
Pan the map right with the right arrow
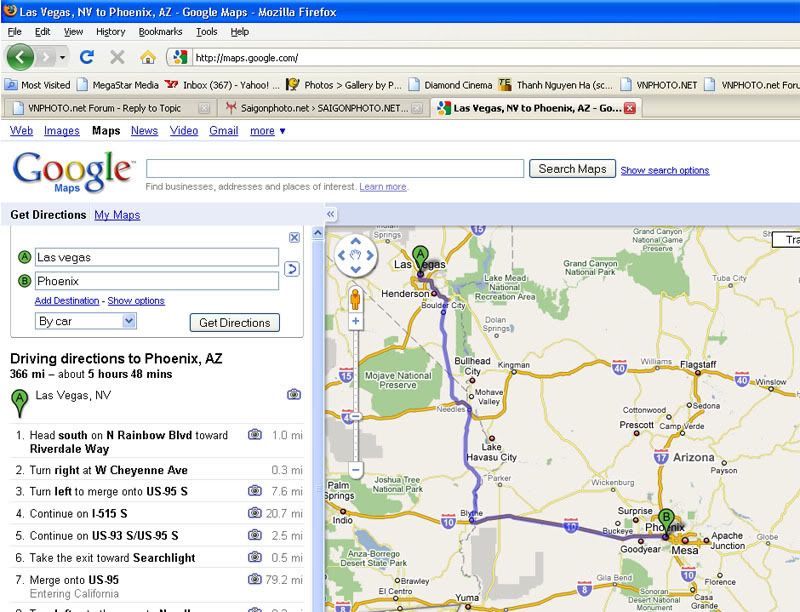(x=370, y=256)
